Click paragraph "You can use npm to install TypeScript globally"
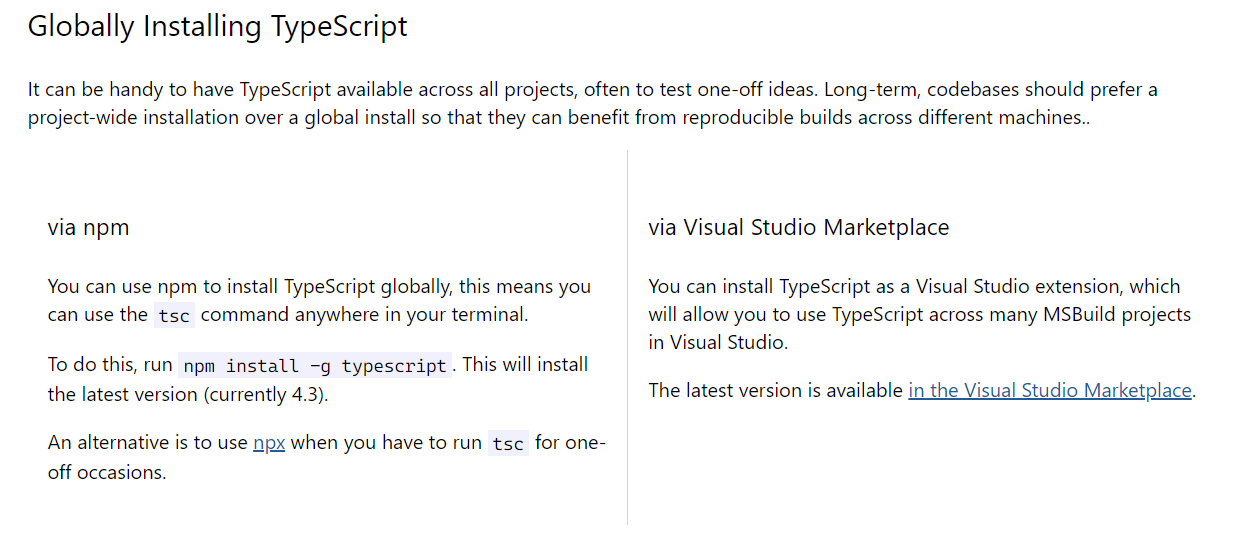1250x545 pixels. (x=319, y=300)
